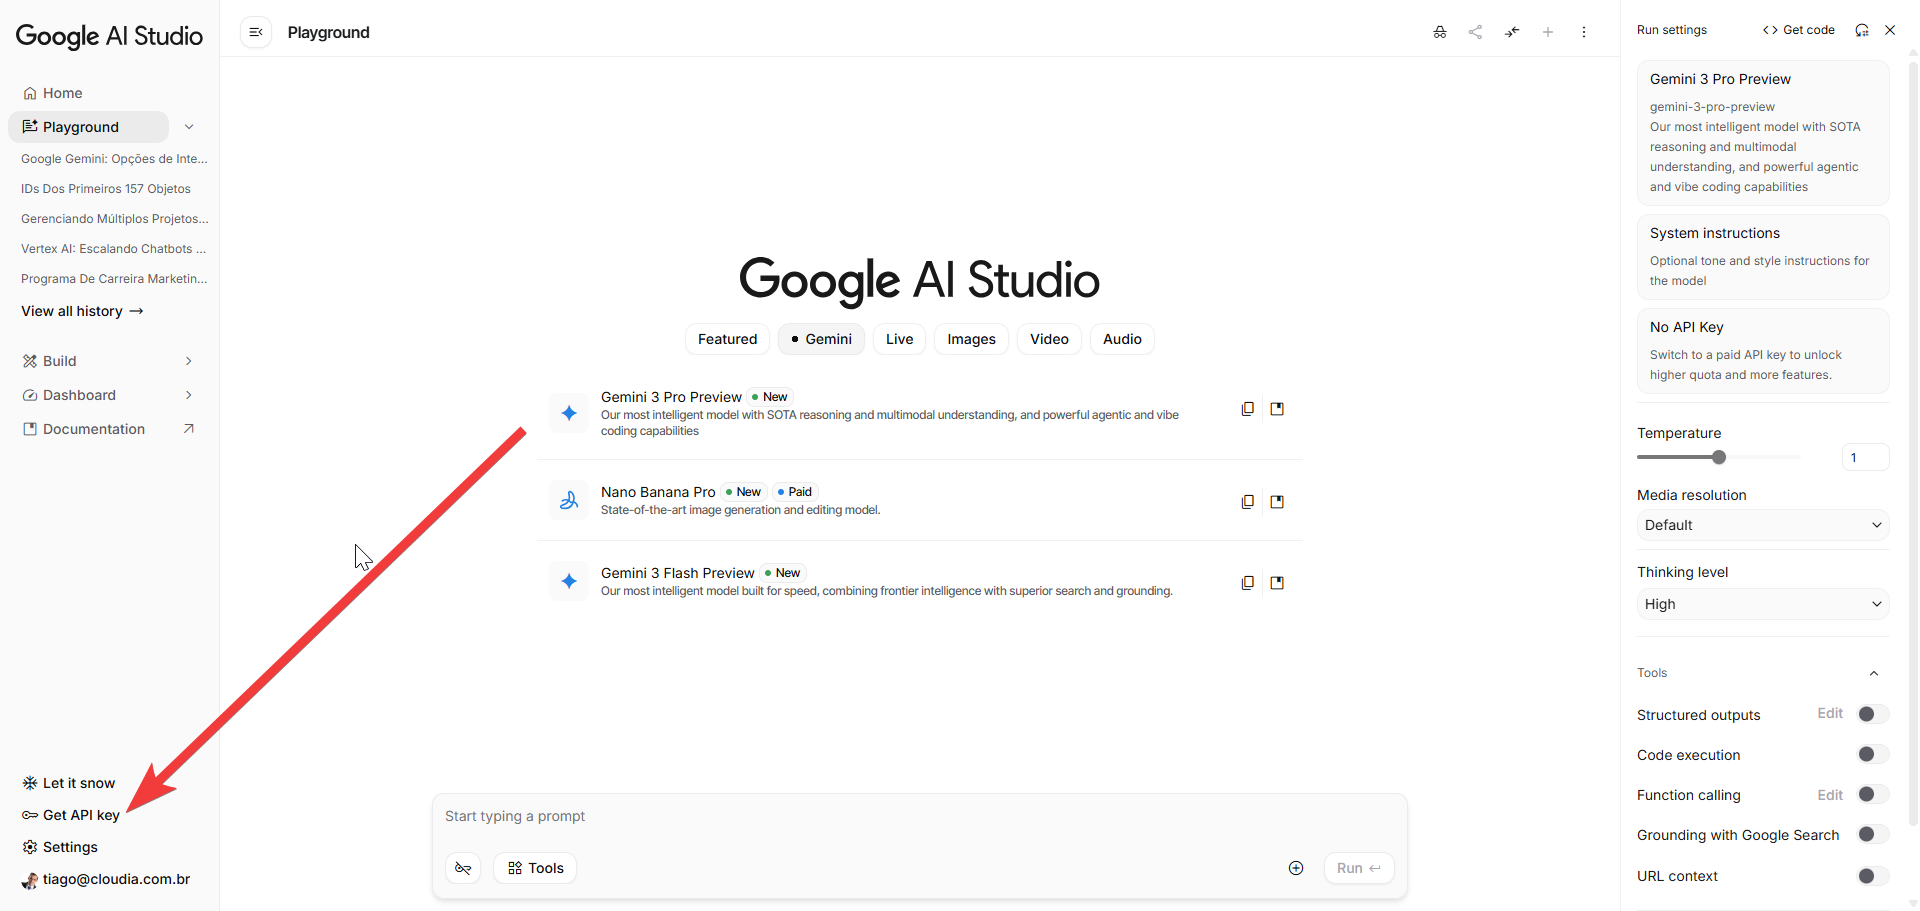Click the Run button

1359,868
